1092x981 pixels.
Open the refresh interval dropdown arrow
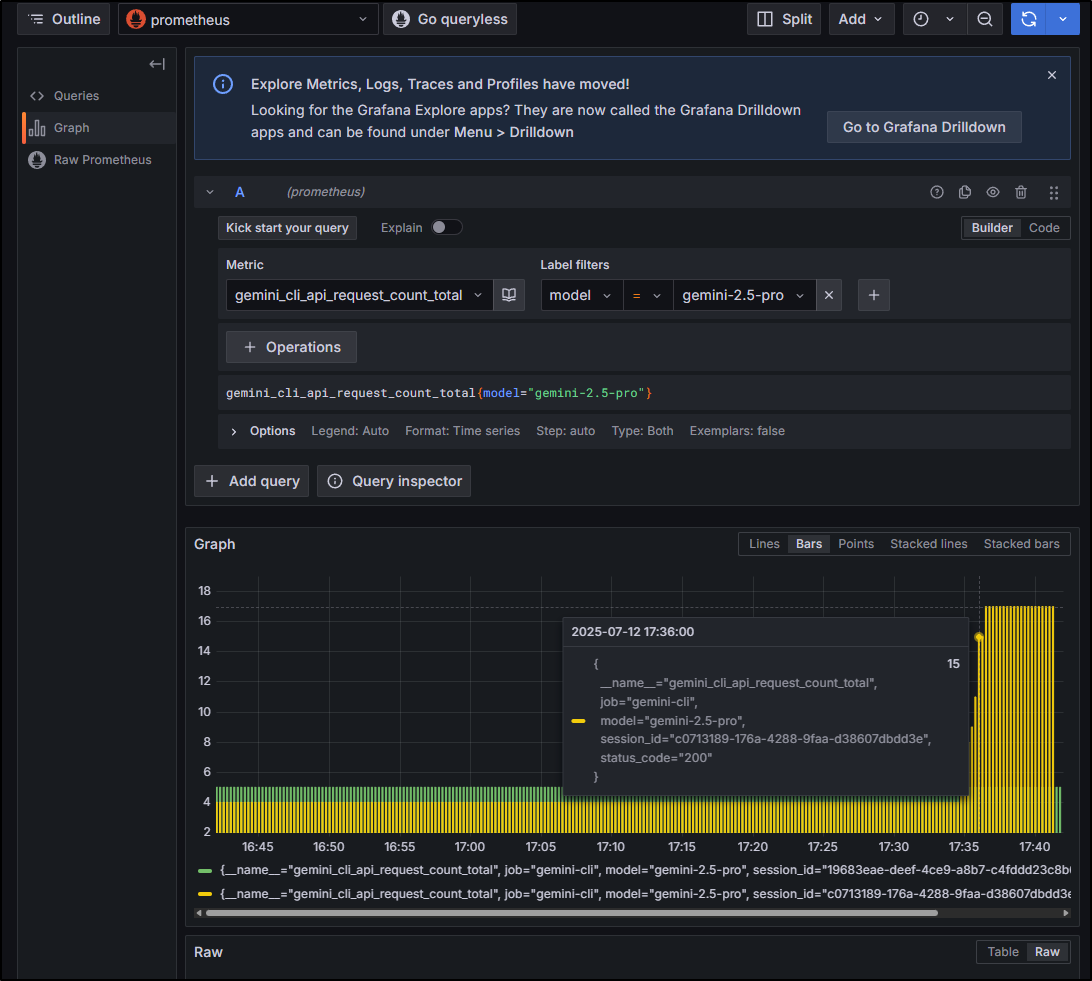(1063, 19)
